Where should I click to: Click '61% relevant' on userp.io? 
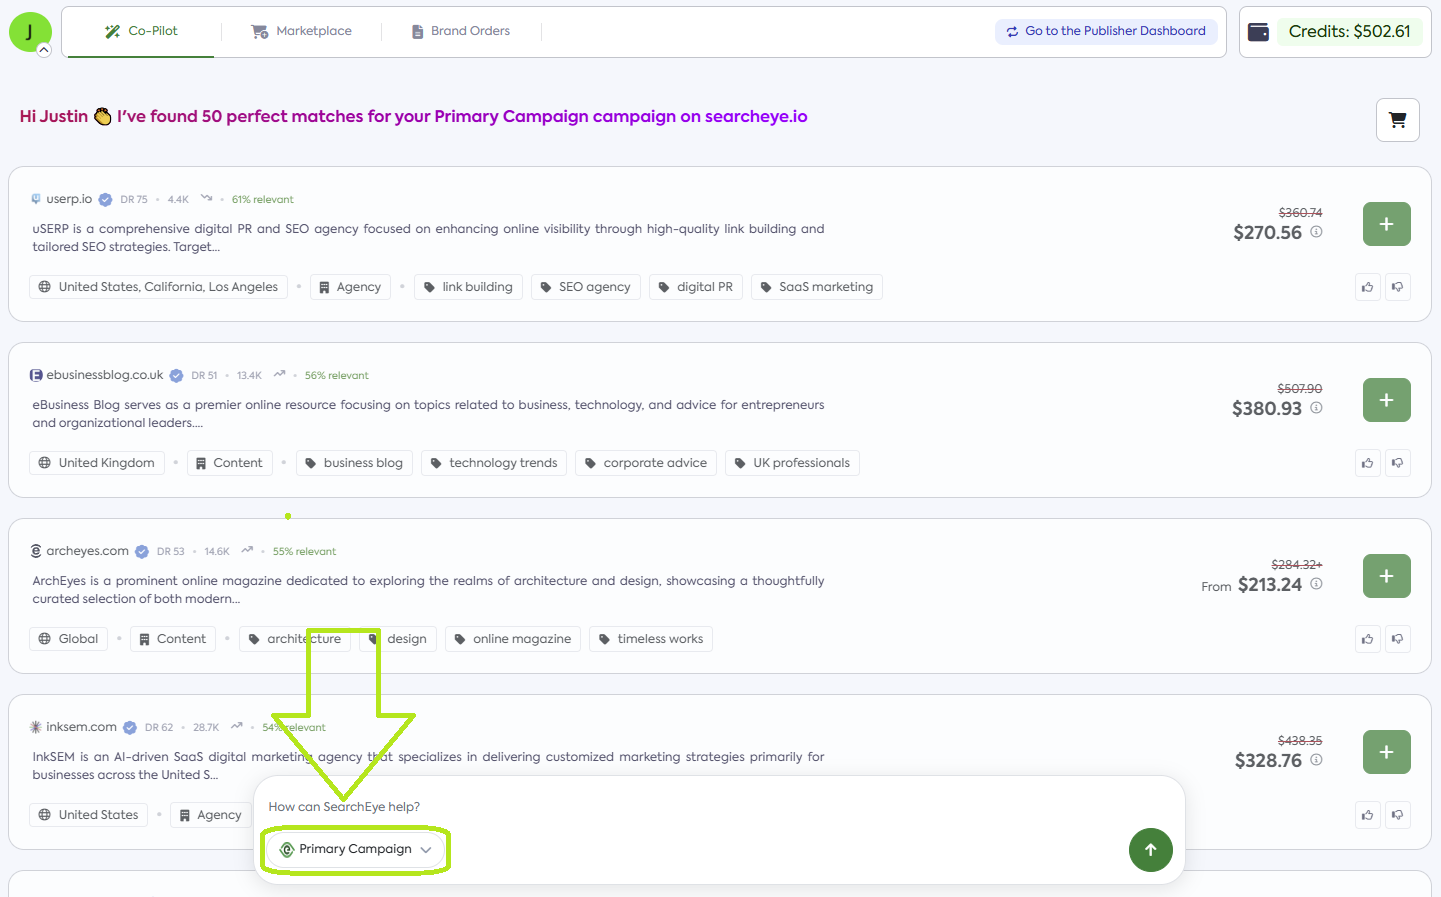point(263,200)
